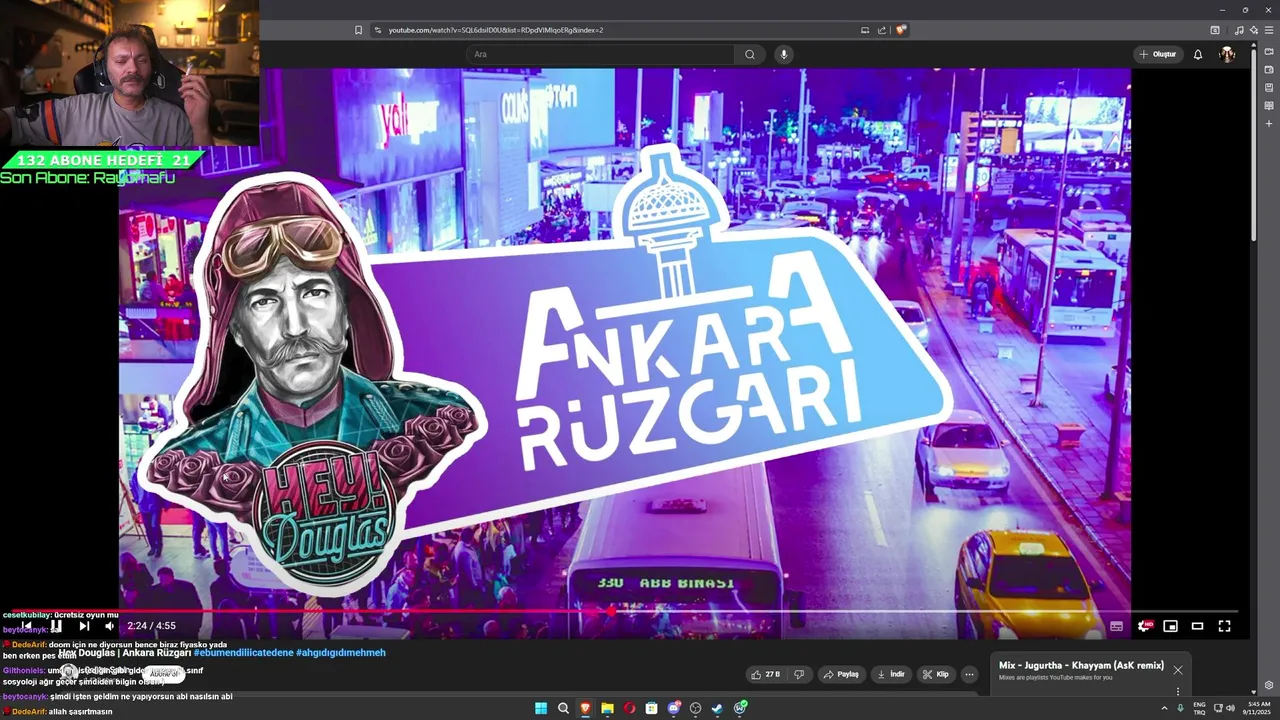The image size is (1280, 720).
Task: Open Mix - Jugurtha - Khayyam playlist title
Action: (x=1081, y=665)
